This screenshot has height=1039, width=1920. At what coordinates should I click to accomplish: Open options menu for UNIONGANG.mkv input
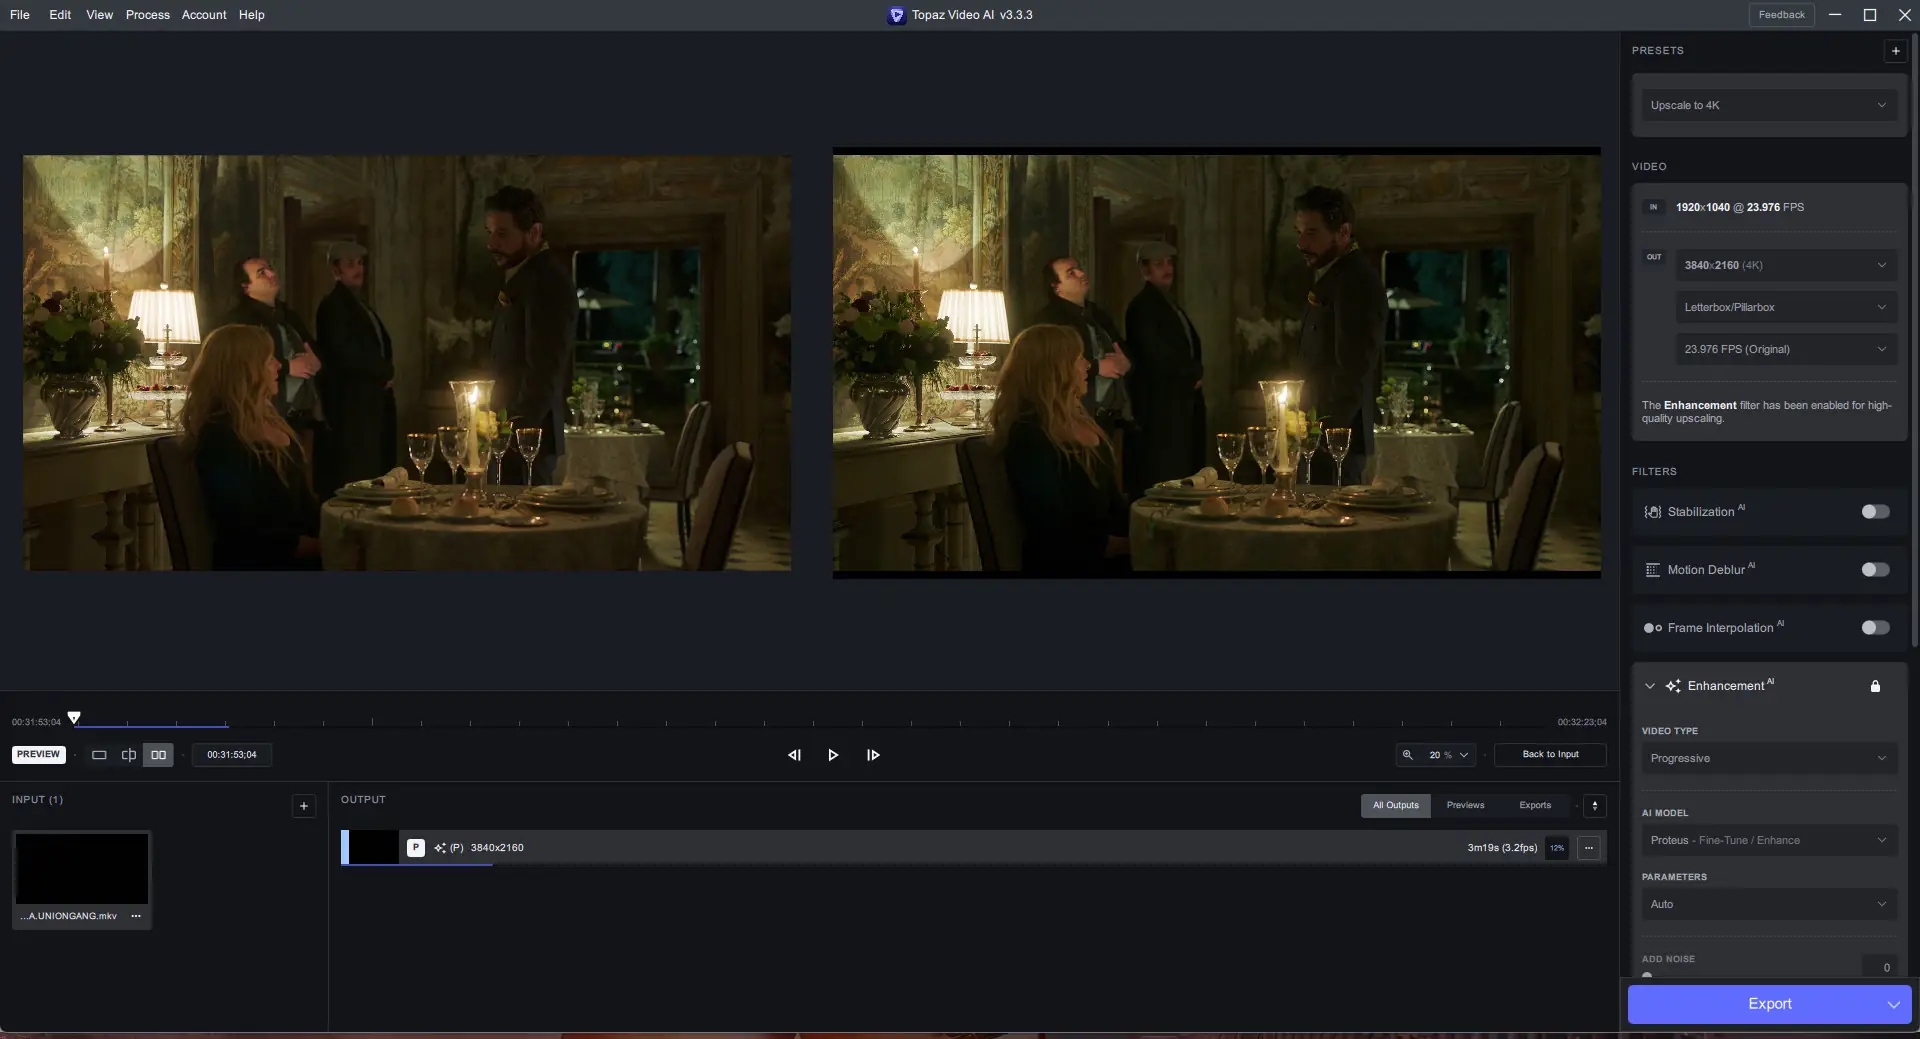tap(136, 916)
